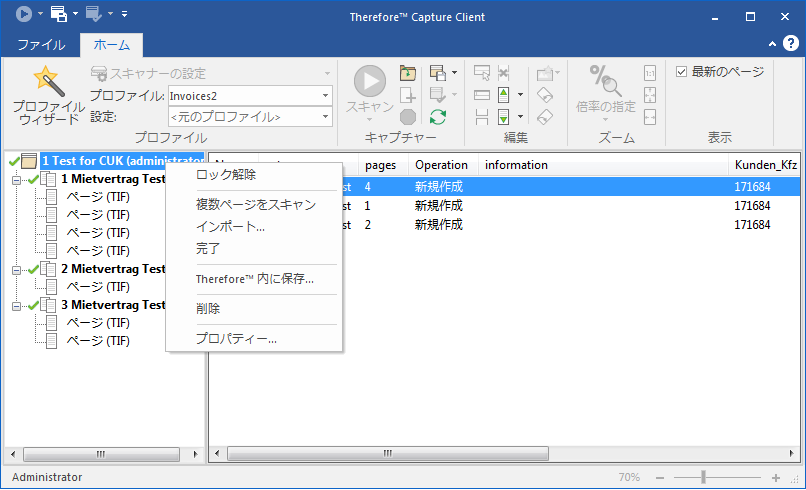Select the 2 Mietvertrag Test document

pyautogui.click(x=113, y=269)
